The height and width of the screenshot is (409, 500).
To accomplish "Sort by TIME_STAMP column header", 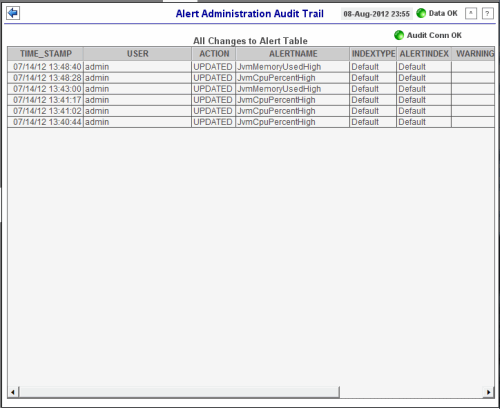I will pyautogui.click(x=46, y=54).
